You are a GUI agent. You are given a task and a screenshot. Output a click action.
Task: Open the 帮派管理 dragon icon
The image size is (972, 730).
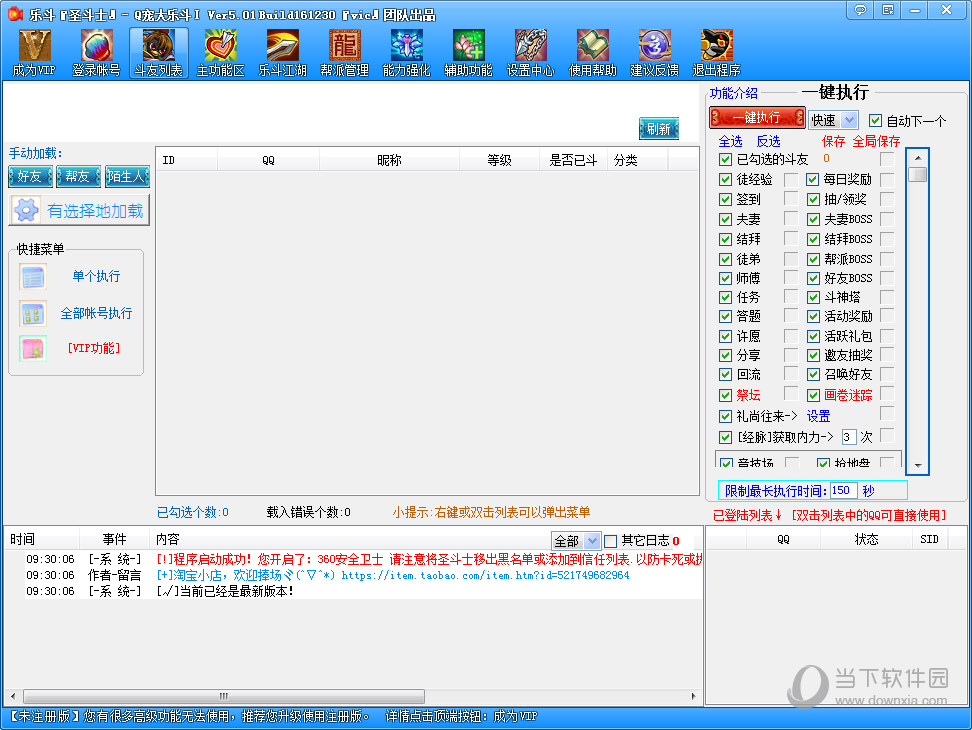[x=345, y=52]
